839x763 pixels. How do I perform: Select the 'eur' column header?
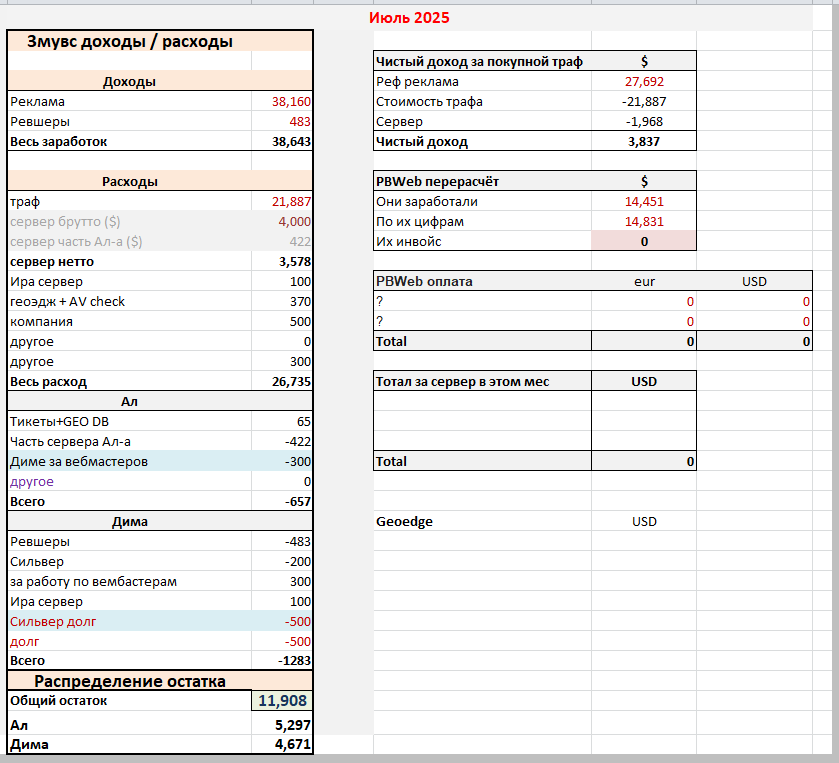coord(644,281)
